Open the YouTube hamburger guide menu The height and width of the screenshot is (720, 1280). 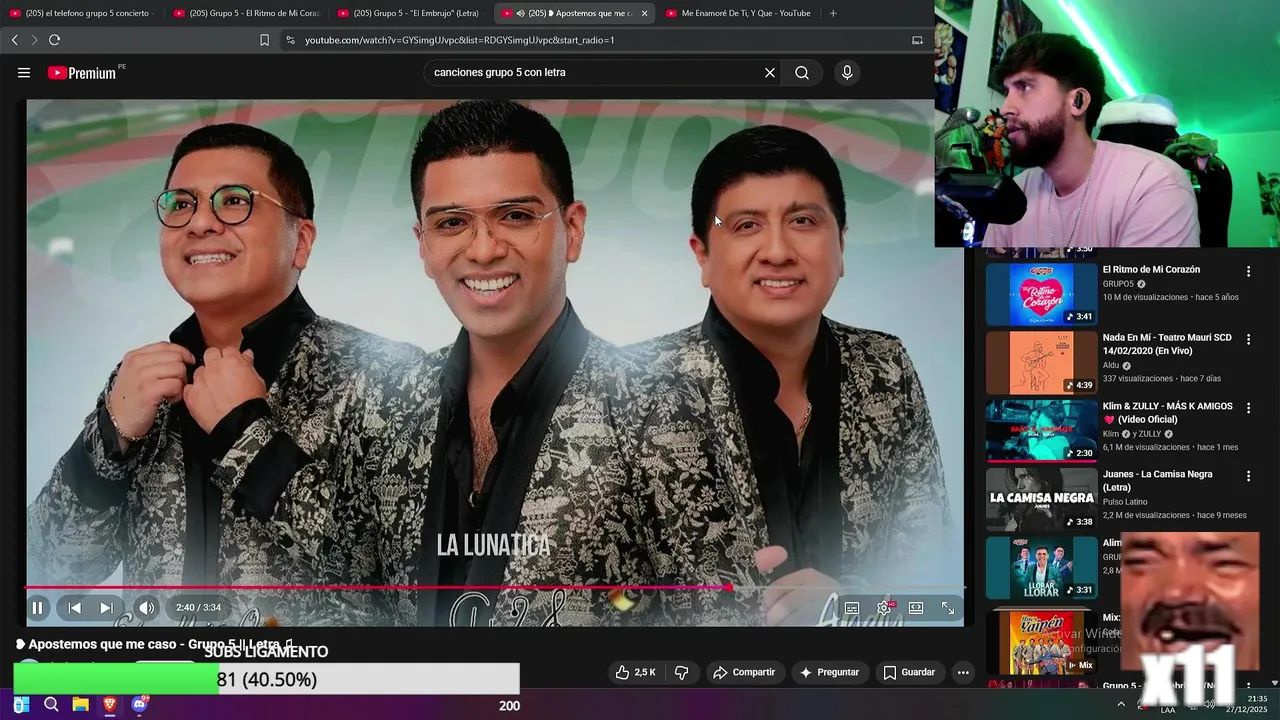[24, 72]
